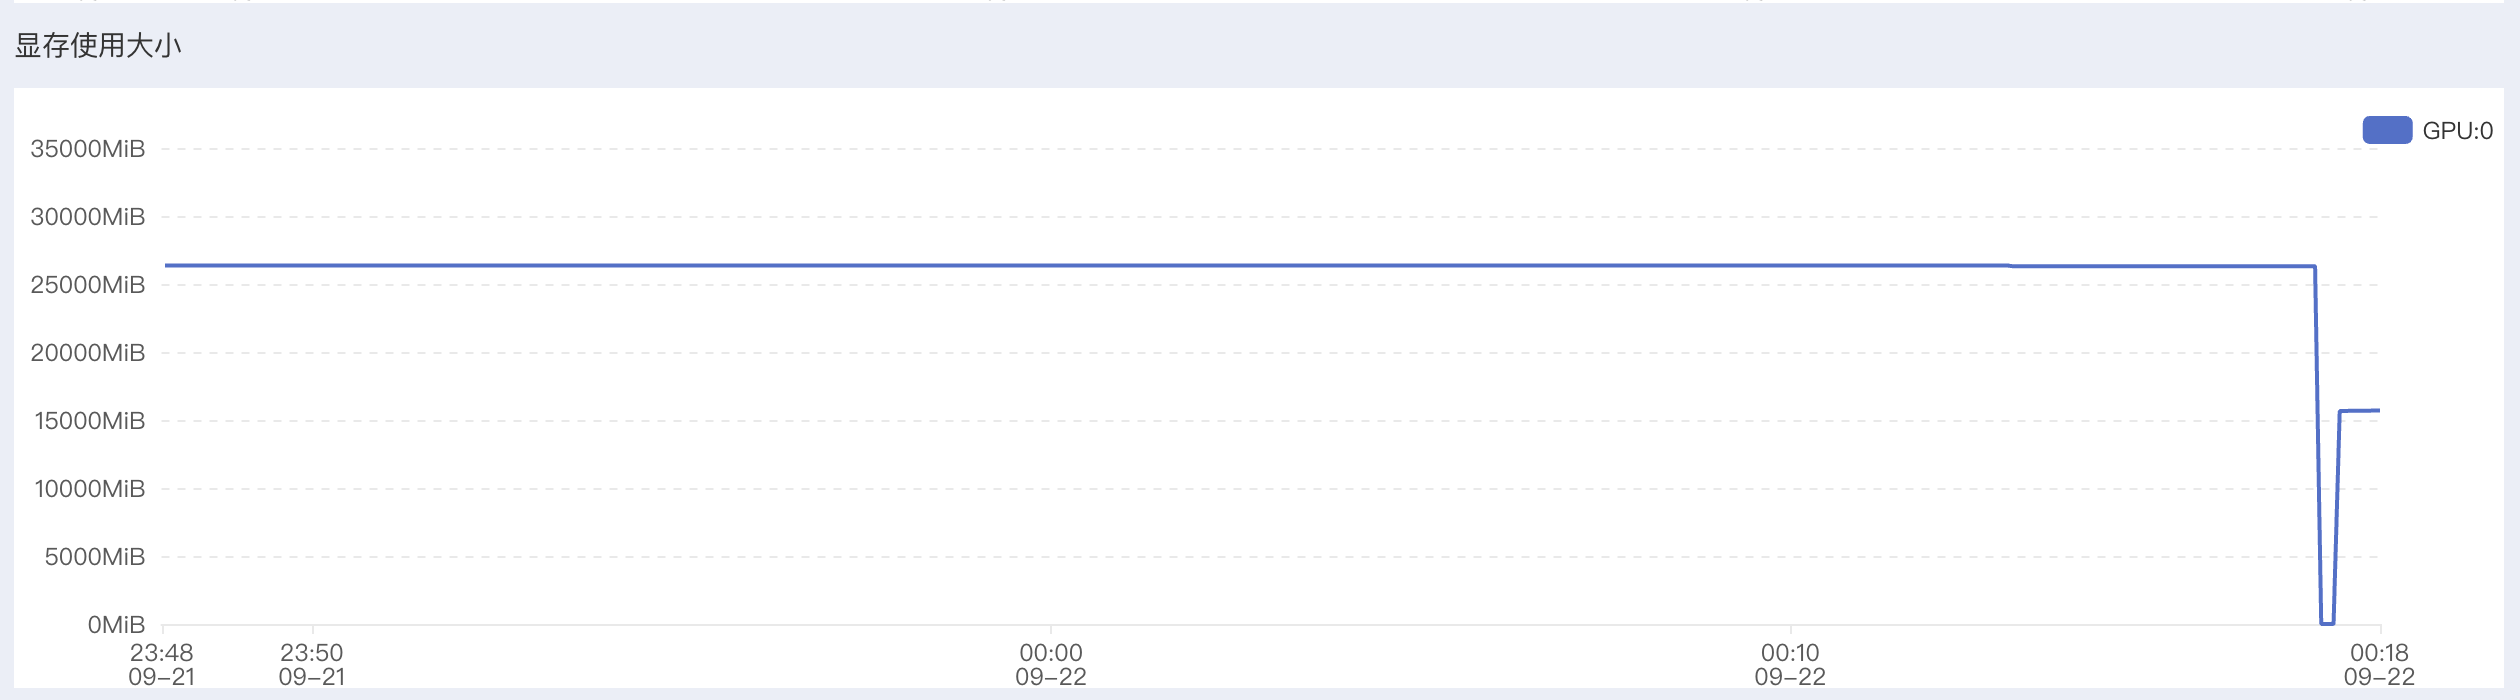Click the 25000MiB y-axis label
Viewport: 2520px width, 700px height.
88,285
